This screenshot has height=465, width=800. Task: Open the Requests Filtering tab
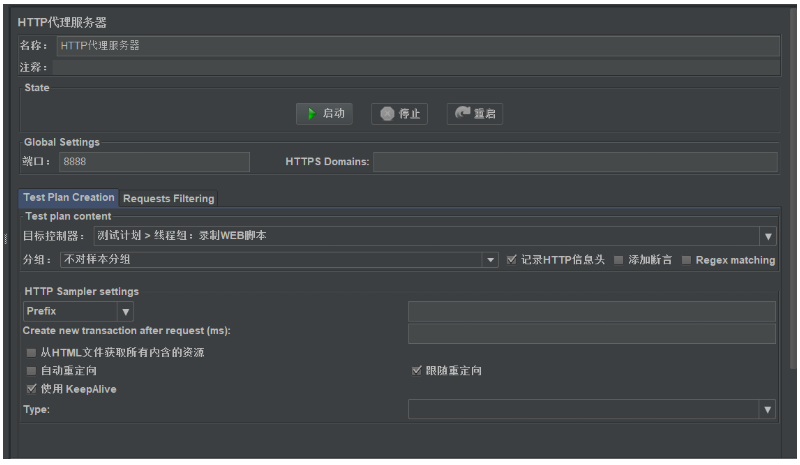point(168,198)
